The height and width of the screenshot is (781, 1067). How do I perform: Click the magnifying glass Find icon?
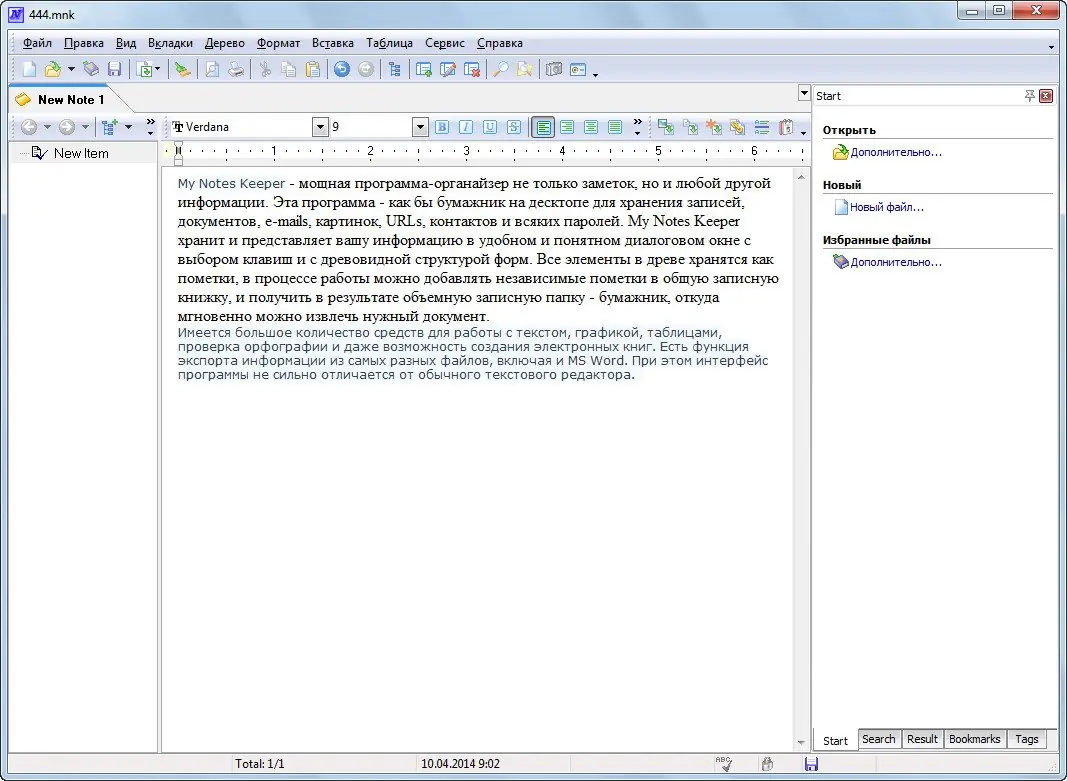click(x=501, y=69)
